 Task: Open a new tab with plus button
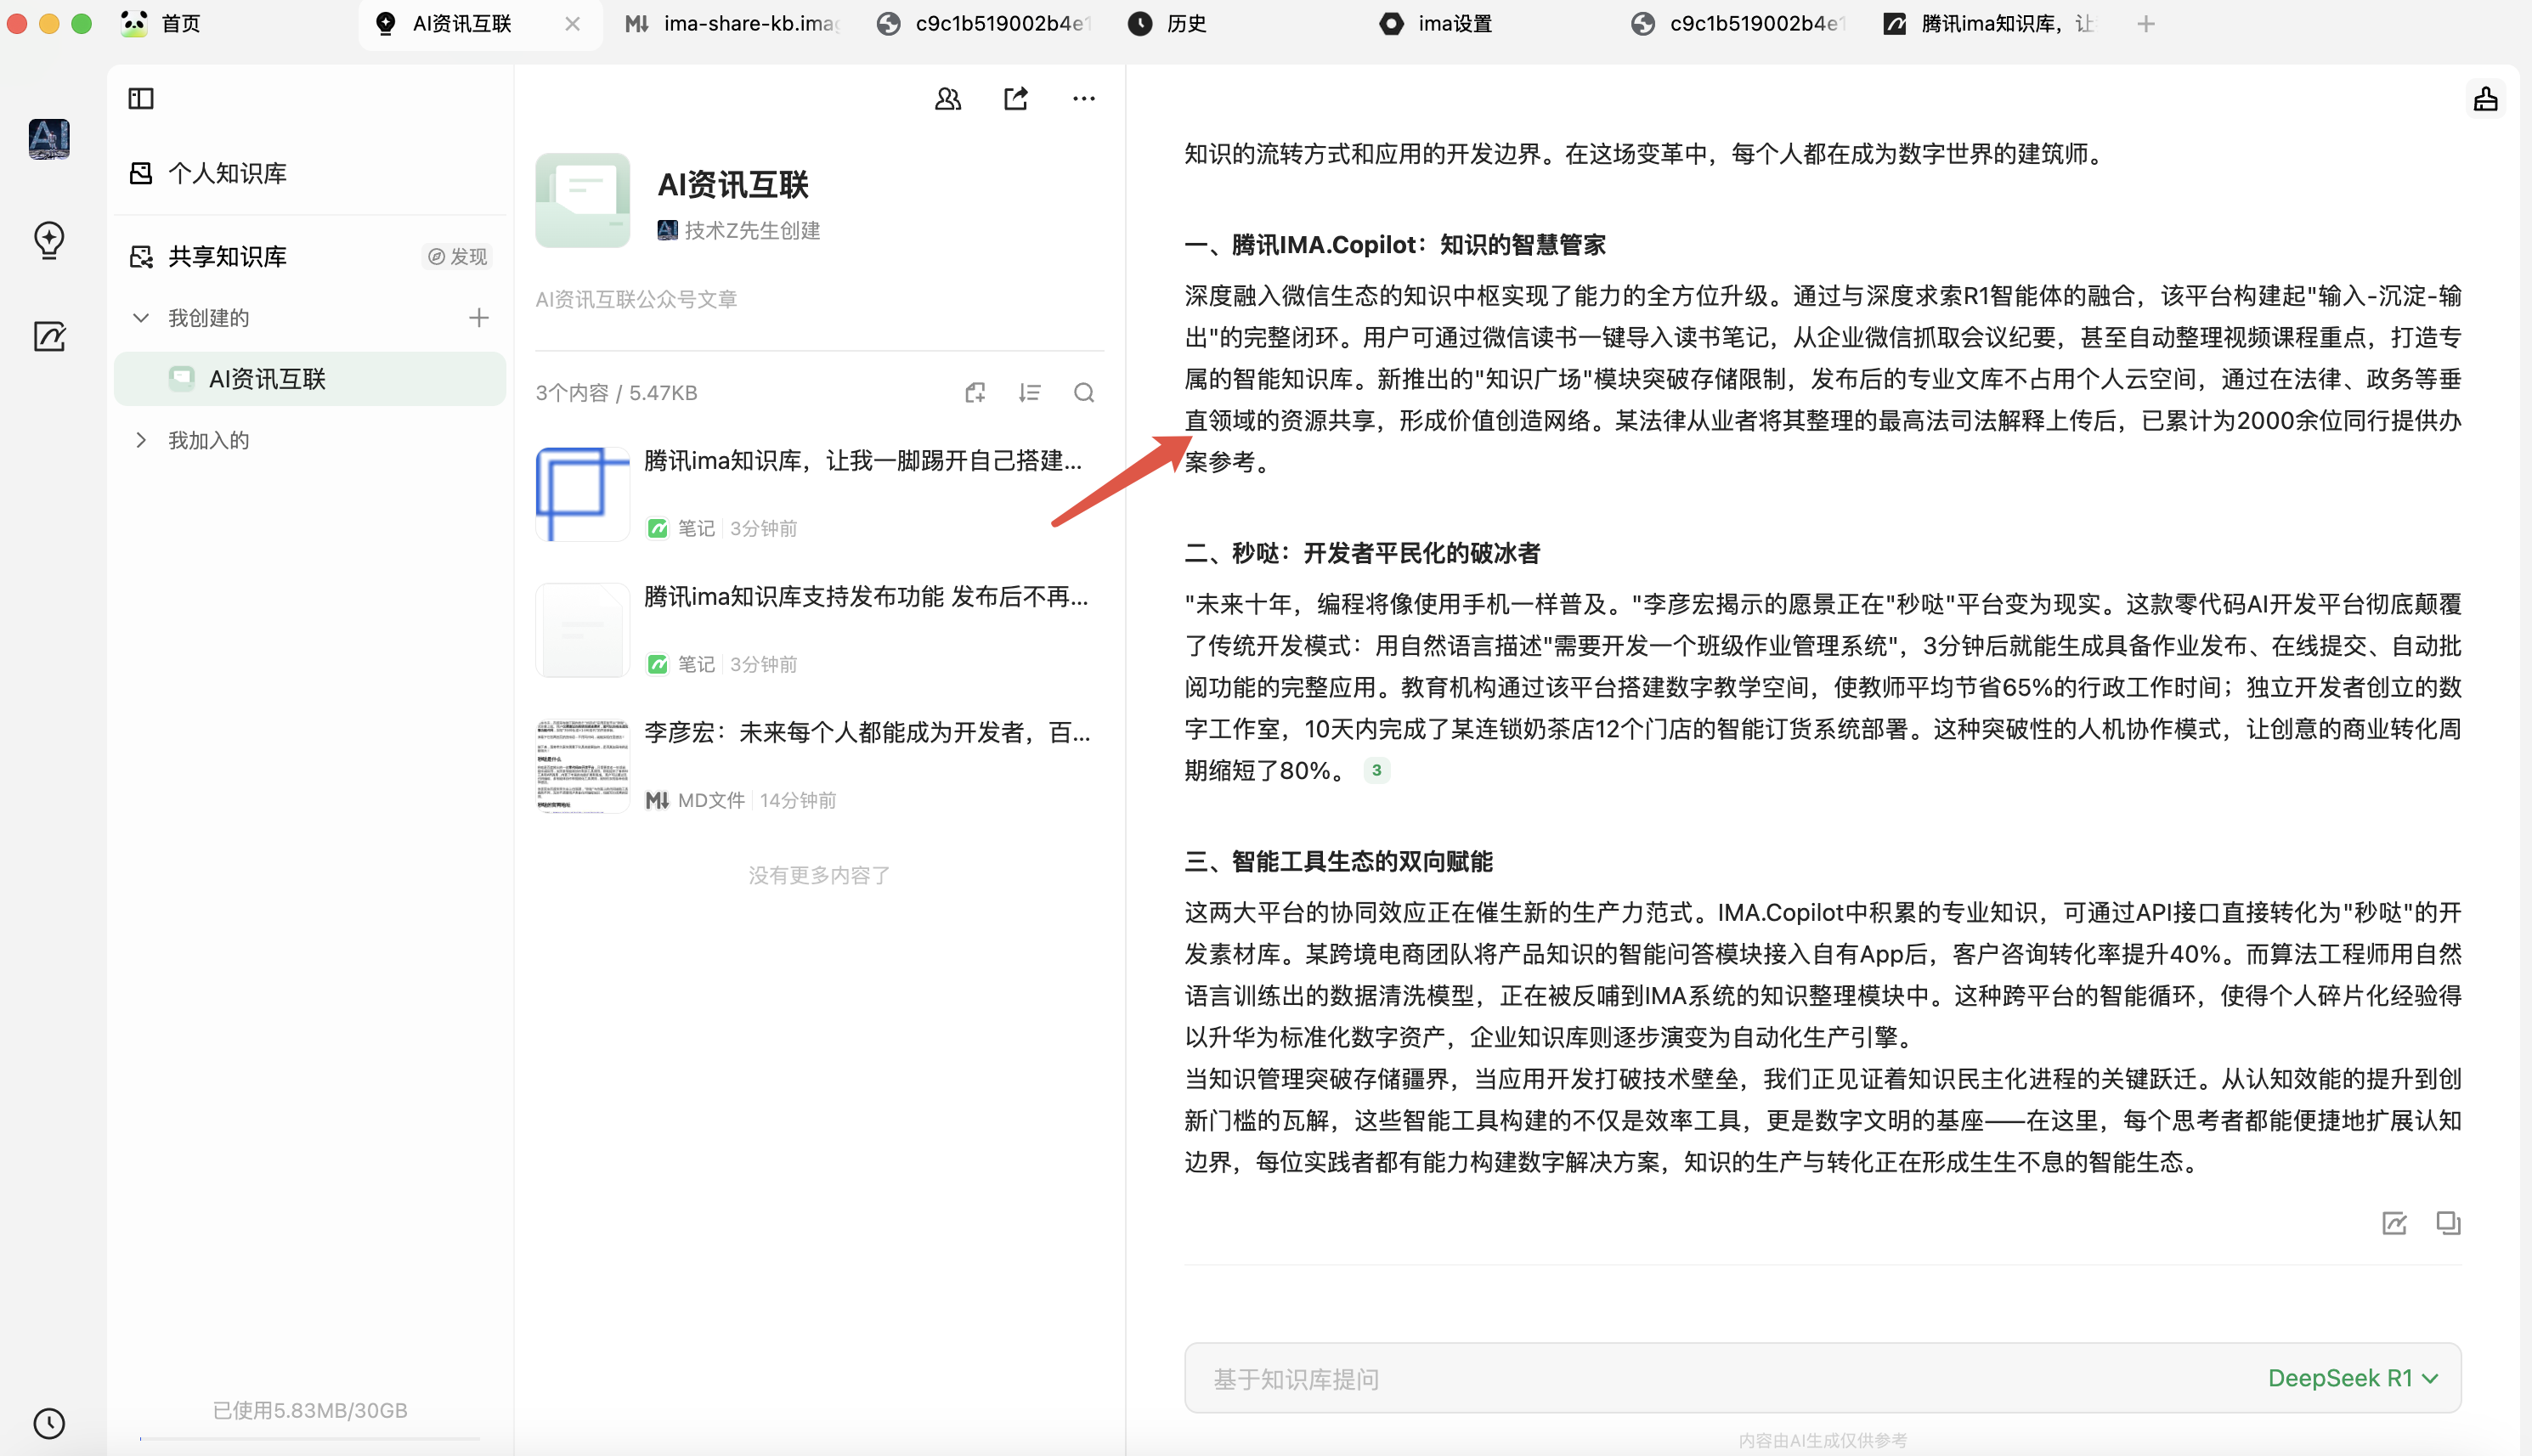pyautogui.click(x=2146, y=23)
